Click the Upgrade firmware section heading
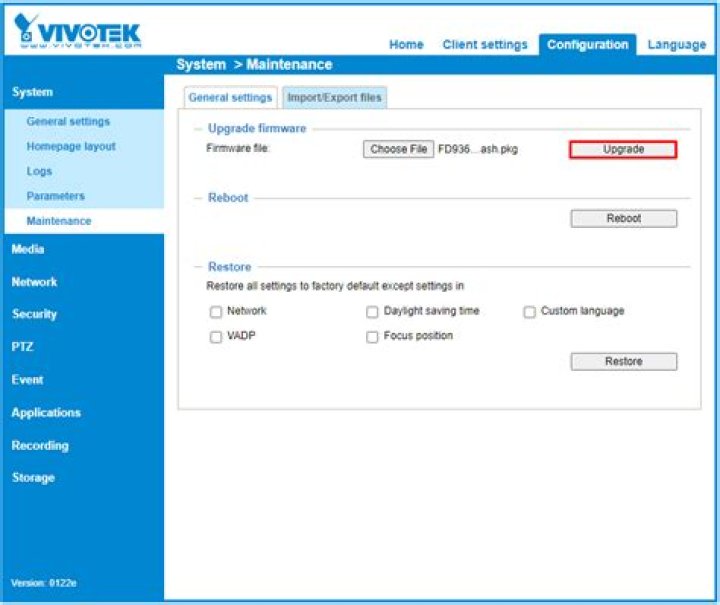The image size is (720, 605). (x=257, y=128)
